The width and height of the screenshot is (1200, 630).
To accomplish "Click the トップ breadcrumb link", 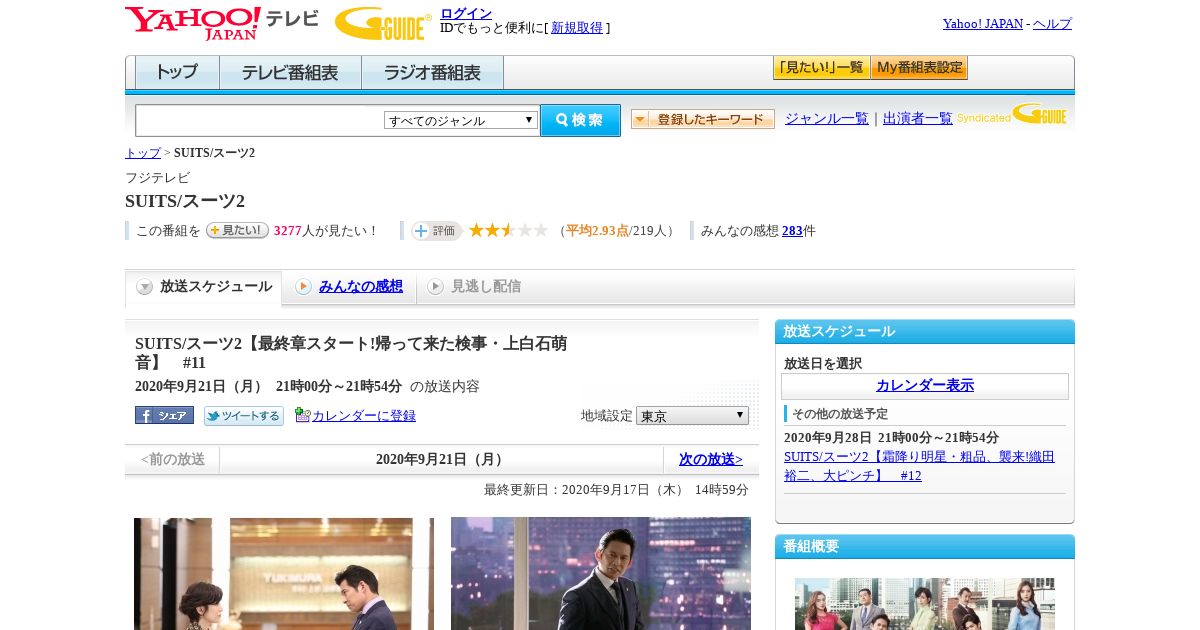I will coord(143,153).
